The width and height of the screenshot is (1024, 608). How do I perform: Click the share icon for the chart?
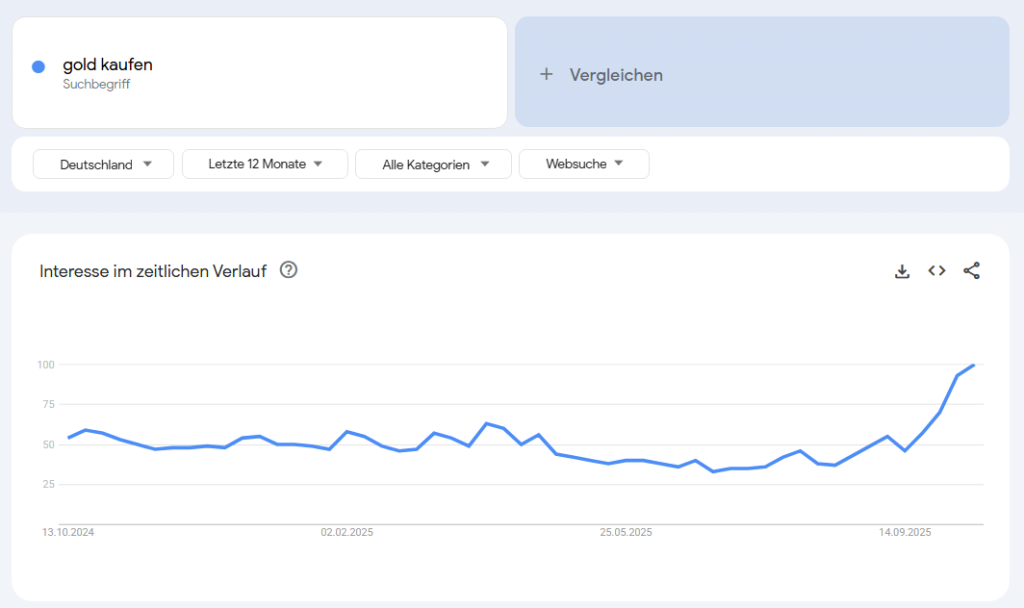point(971,271)
